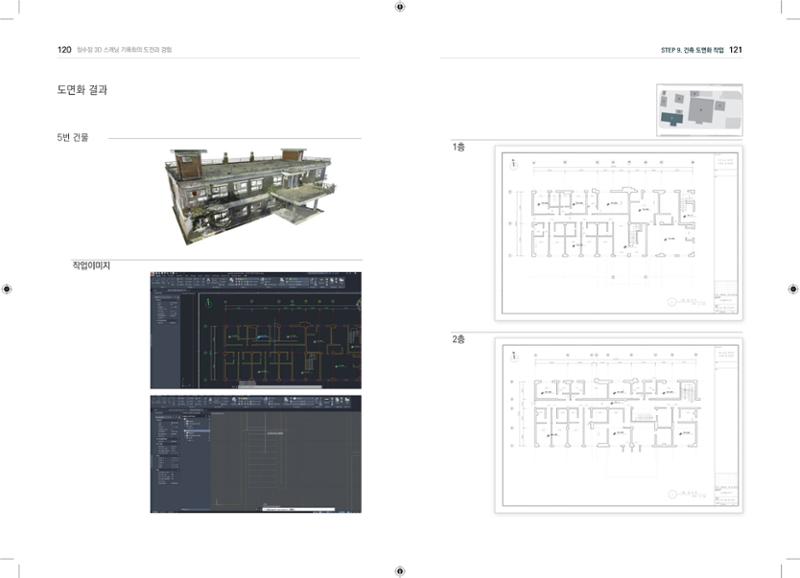Viewport: 800px width, 578px height.
Task: Click the command line input in second CAD screenshot
Action: (x=298, y=509)
